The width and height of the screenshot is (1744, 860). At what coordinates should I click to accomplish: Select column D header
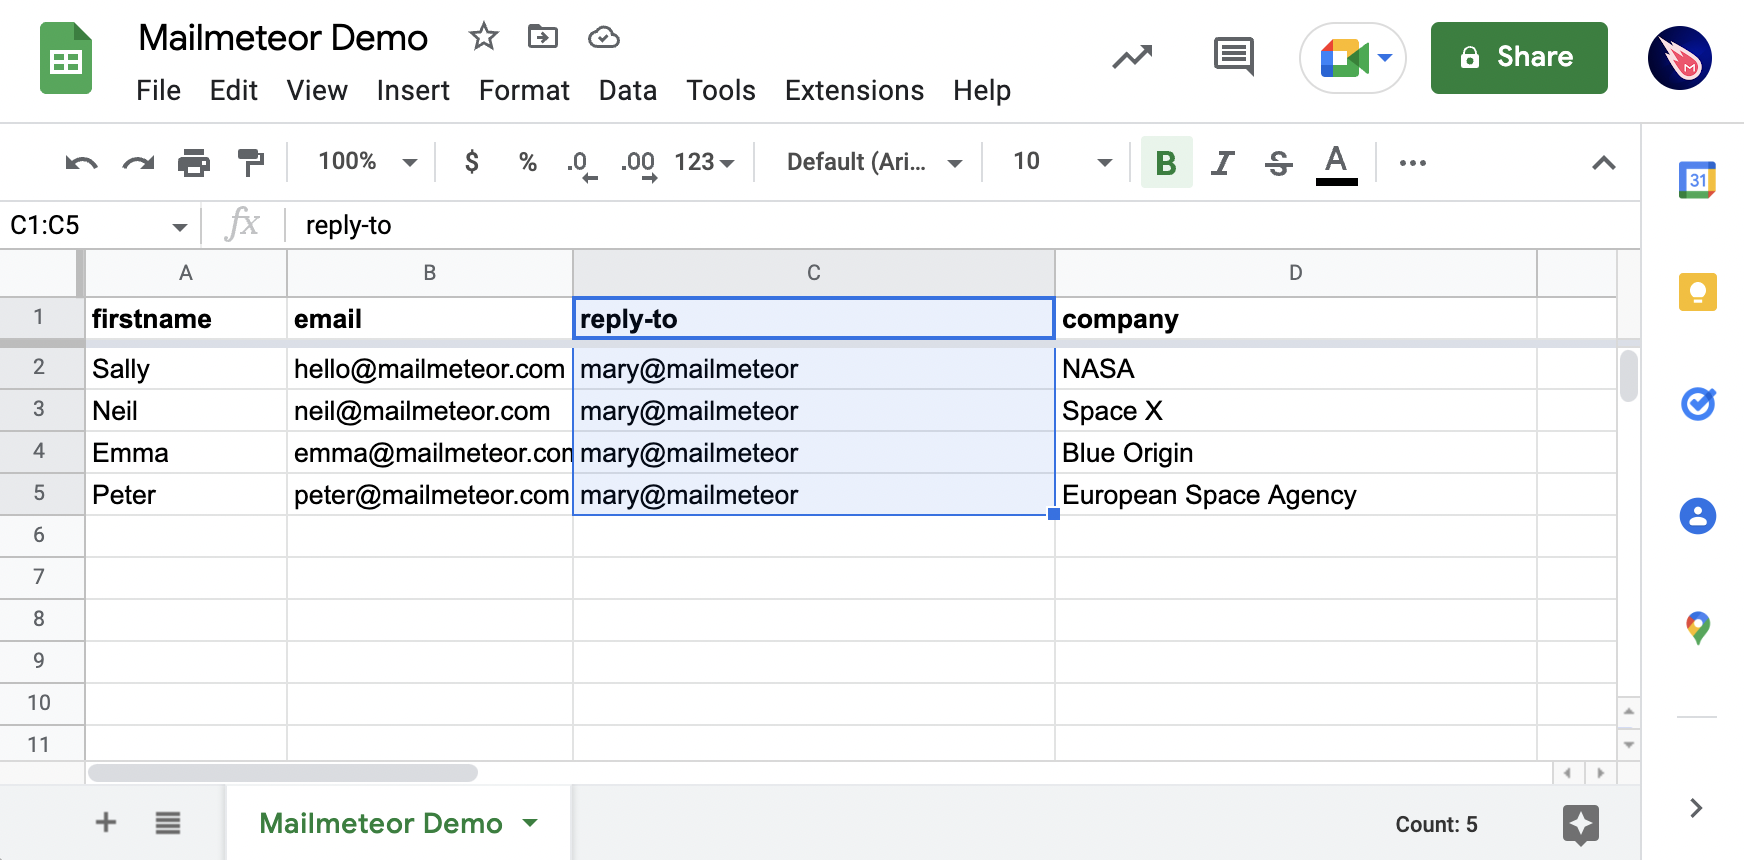(1296, 273)
